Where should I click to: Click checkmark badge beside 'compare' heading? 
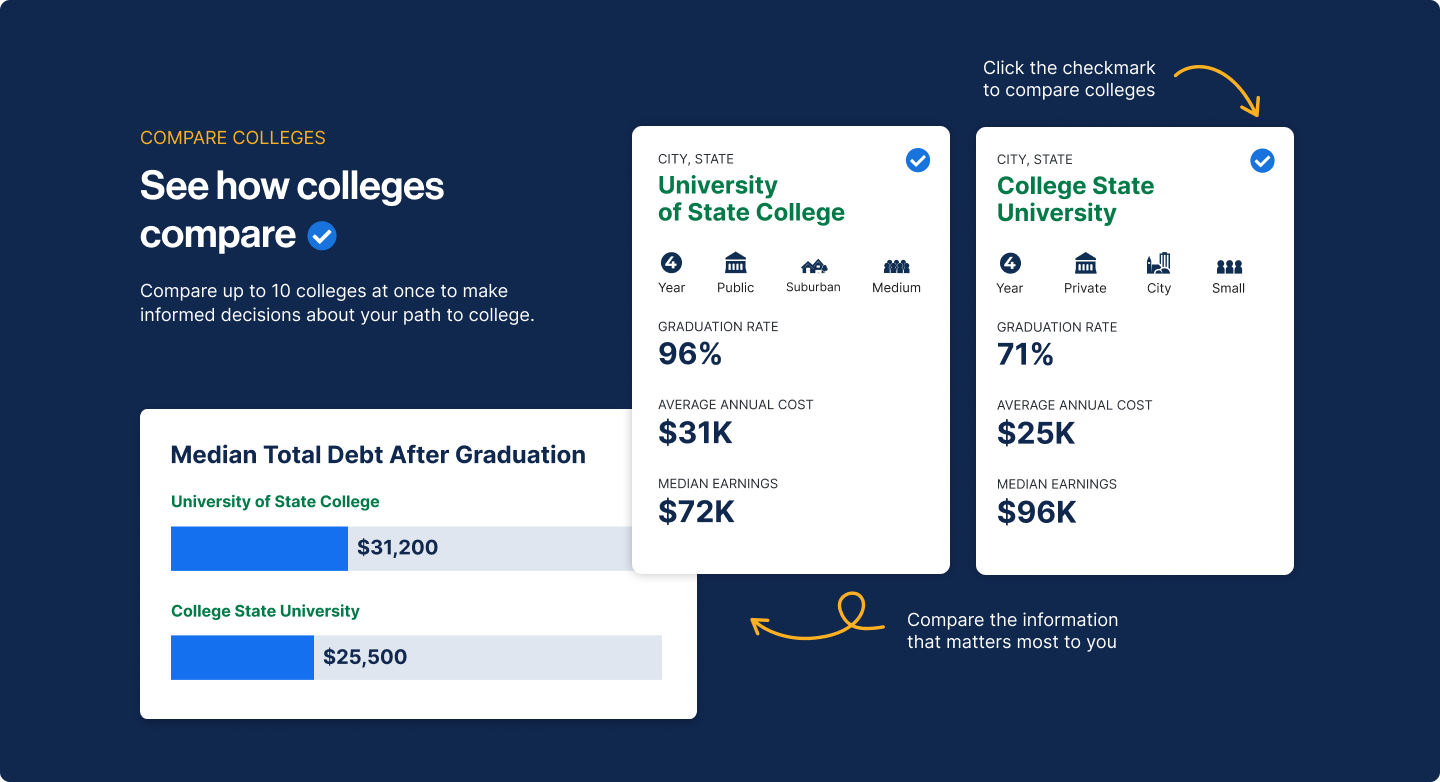coord(322,236)
